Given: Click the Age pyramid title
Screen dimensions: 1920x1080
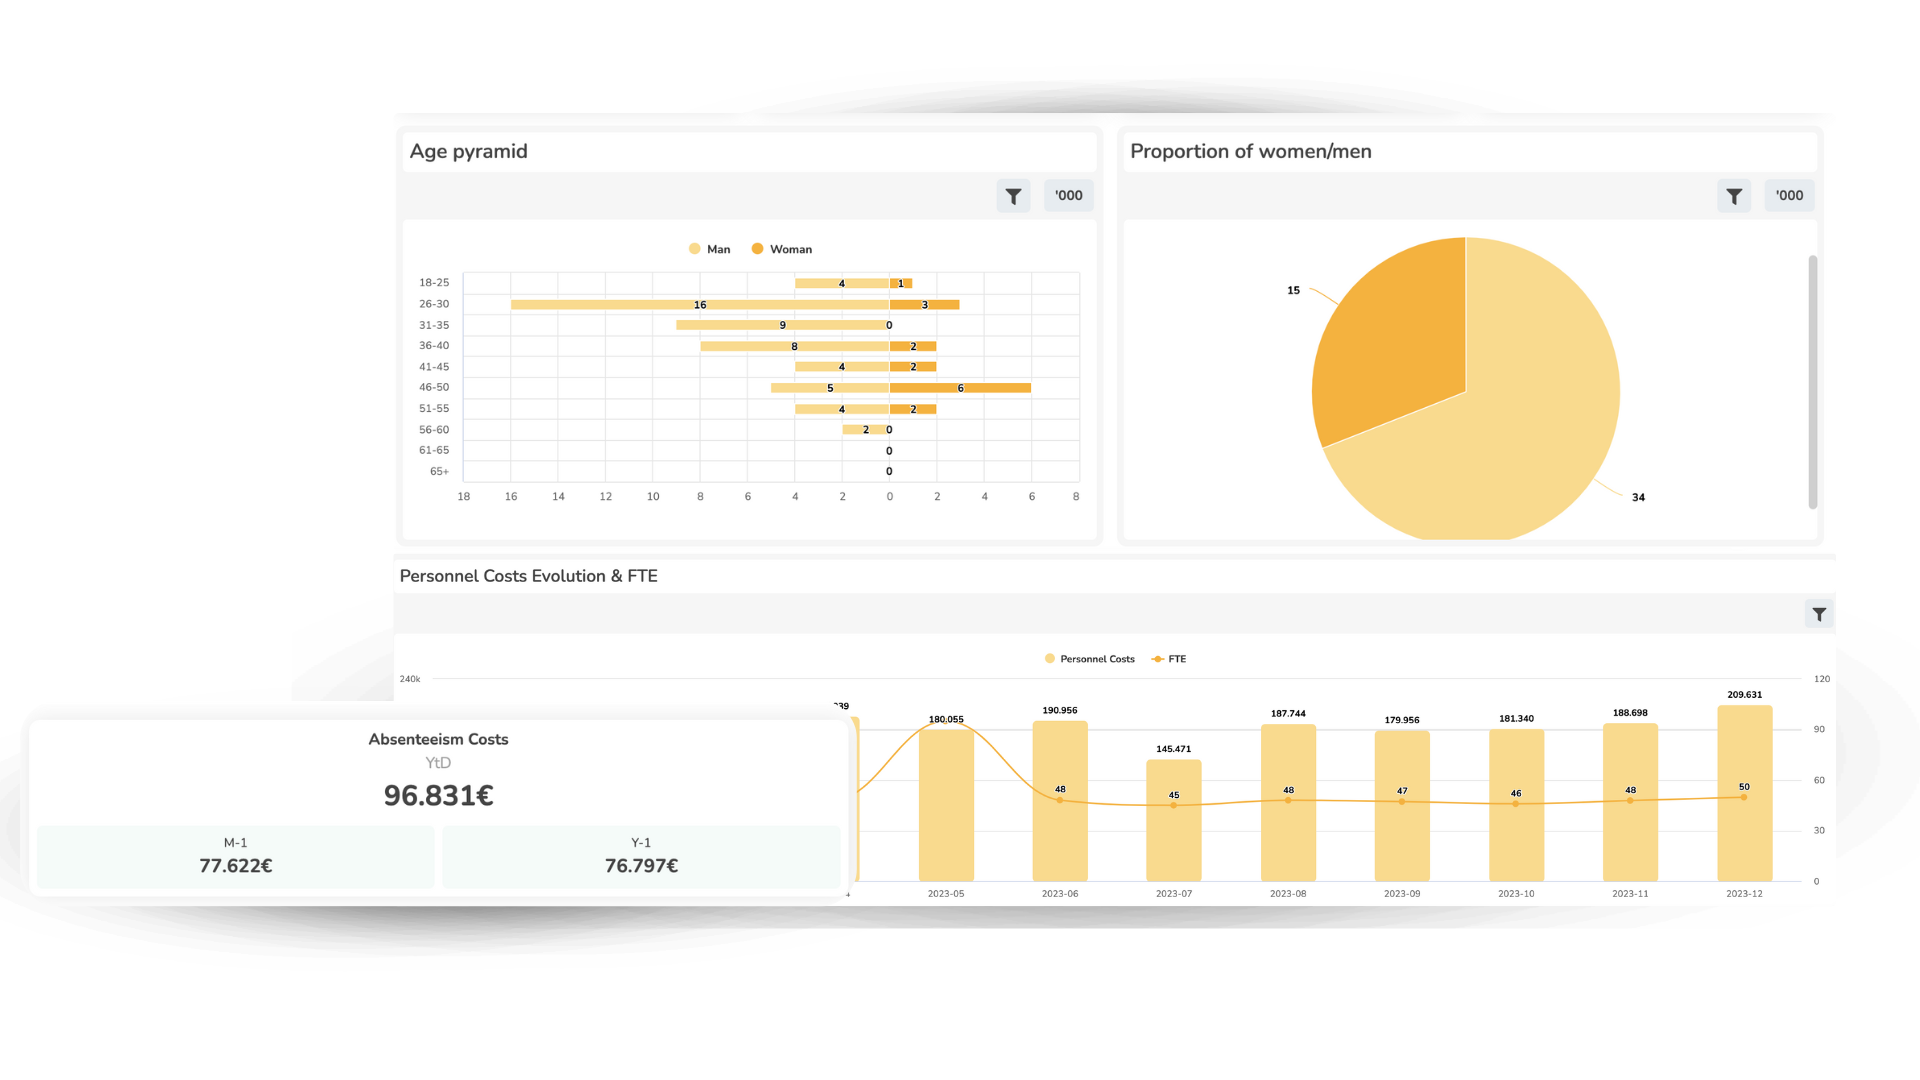Looking at the screenshot, I should 468,151.
